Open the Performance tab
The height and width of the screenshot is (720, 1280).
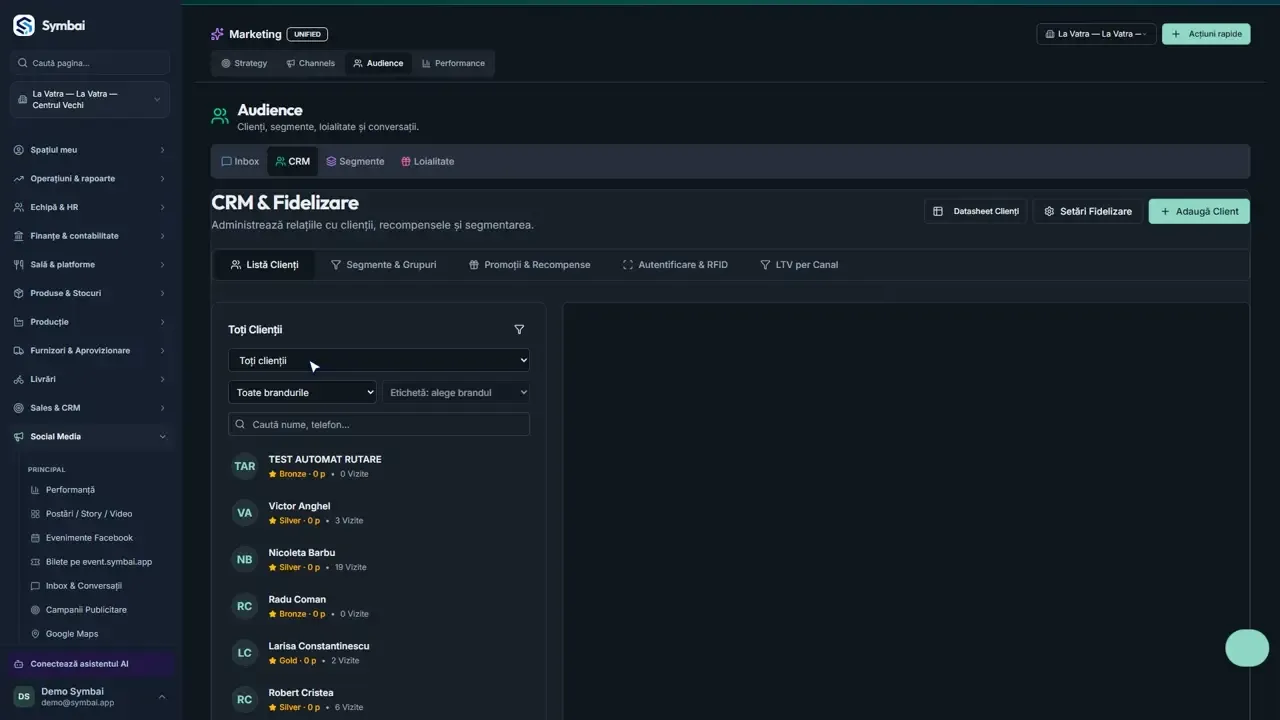[453, 63]
